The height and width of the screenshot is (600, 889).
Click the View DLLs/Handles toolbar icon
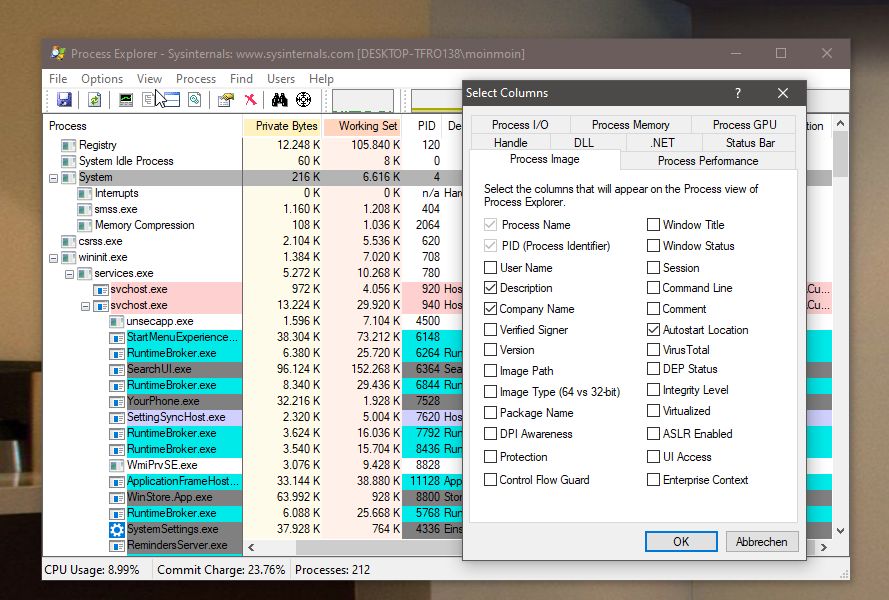click(x=194, y=100)
